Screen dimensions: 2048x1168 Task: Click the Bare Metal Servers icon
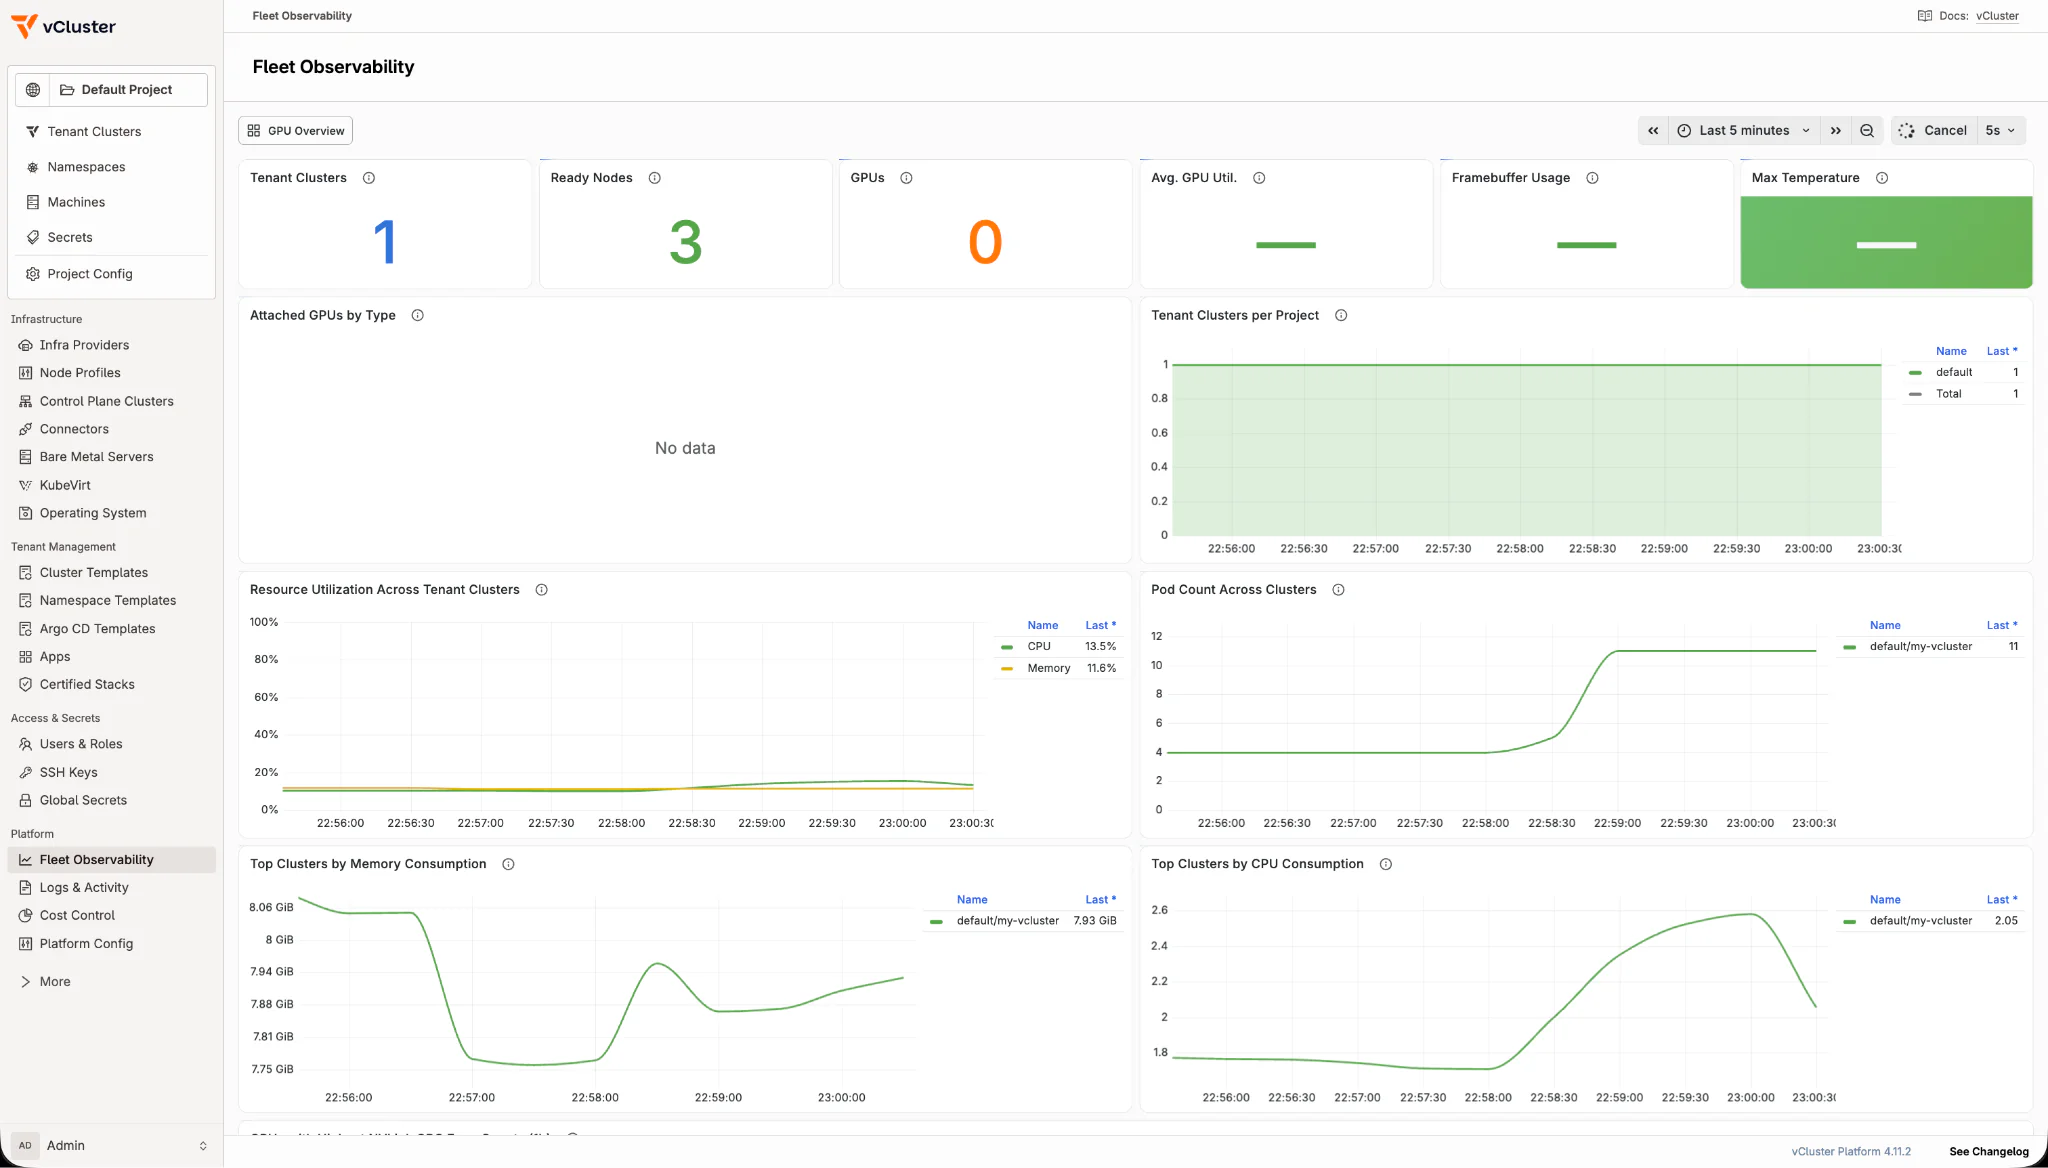[x=26, y=457]
